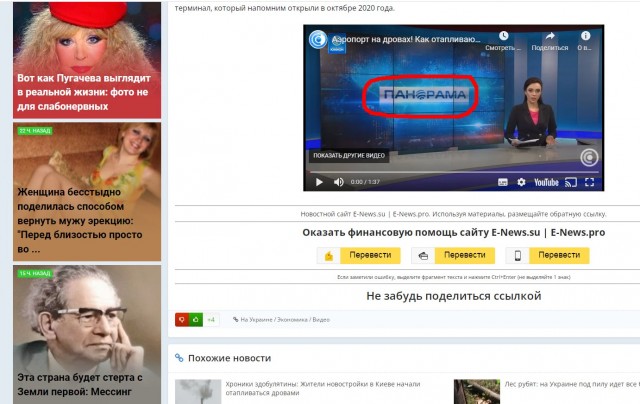
Task: Open 'Видео' category link
Action: pyautogui.click(x=321, y=320)
